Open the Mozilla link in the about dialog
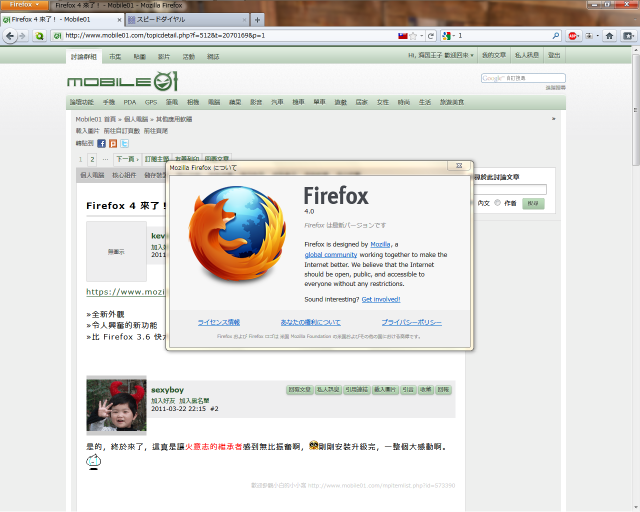 click(380, 245)
